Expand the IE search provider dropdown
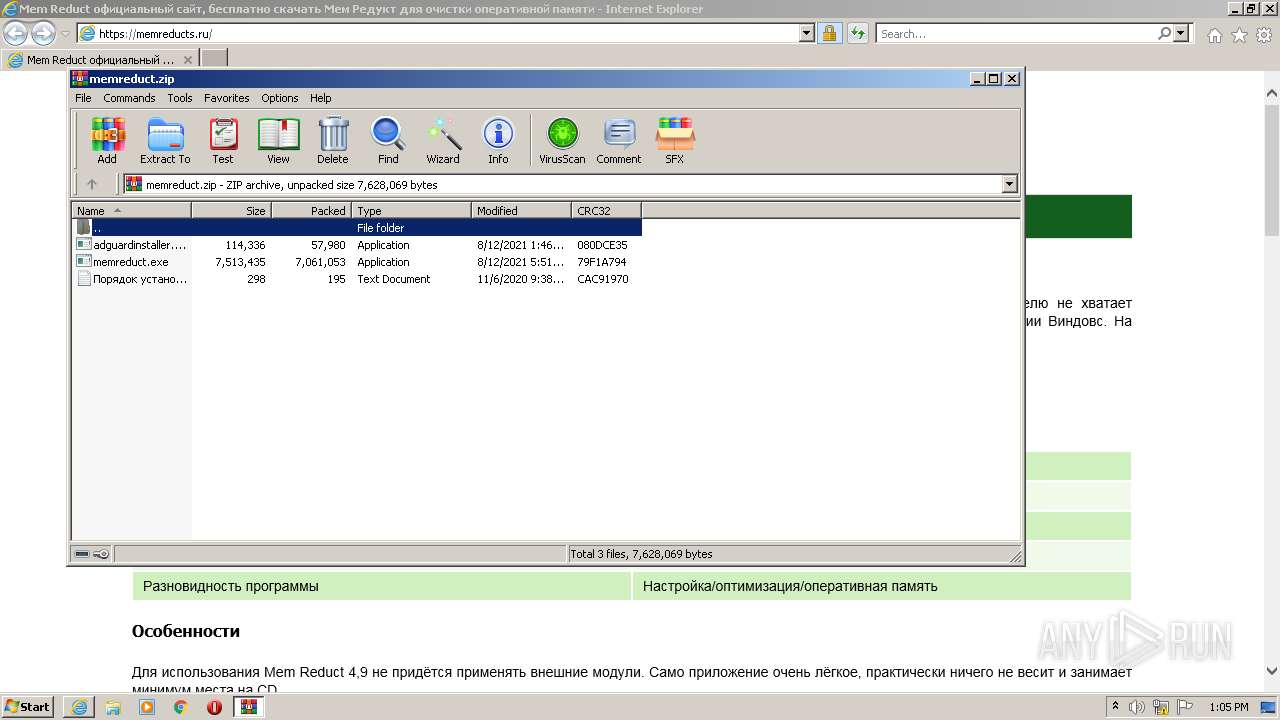 [1182, 34]
